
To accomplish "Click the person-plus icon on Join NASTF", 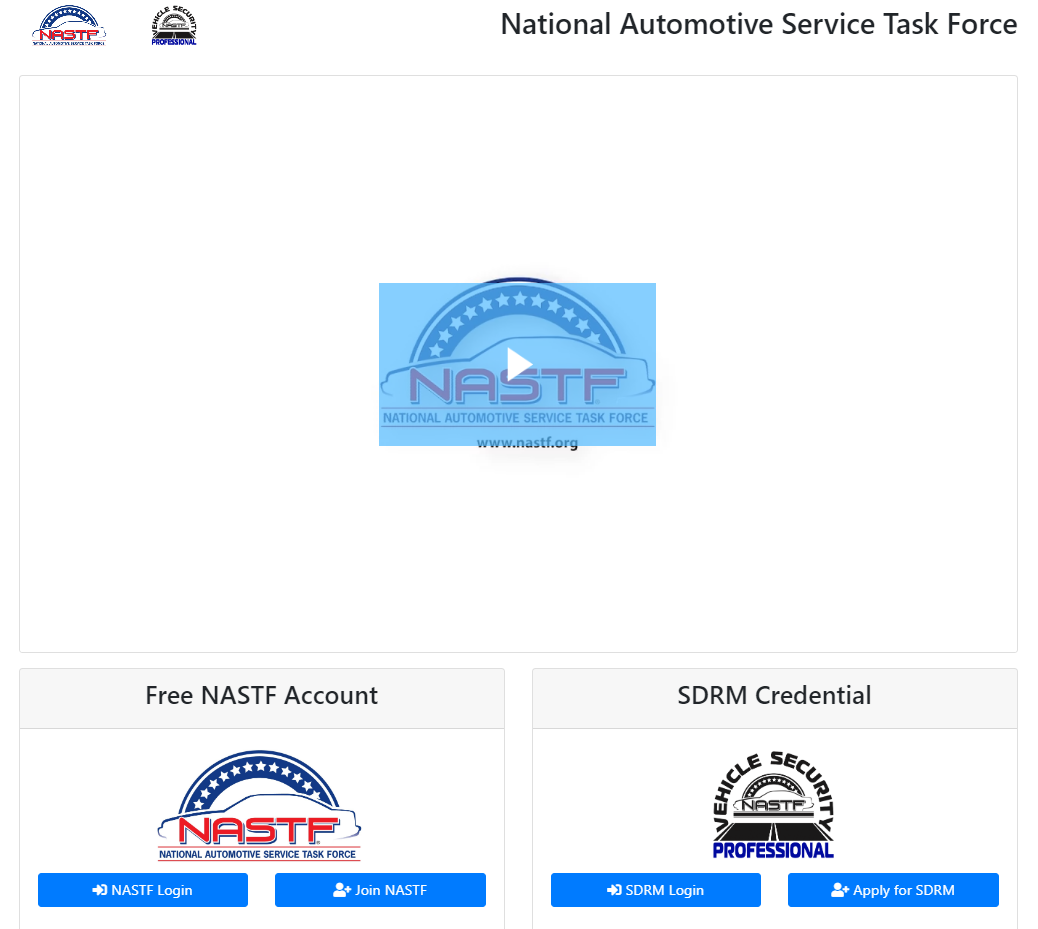I will [x=342, y=890].
